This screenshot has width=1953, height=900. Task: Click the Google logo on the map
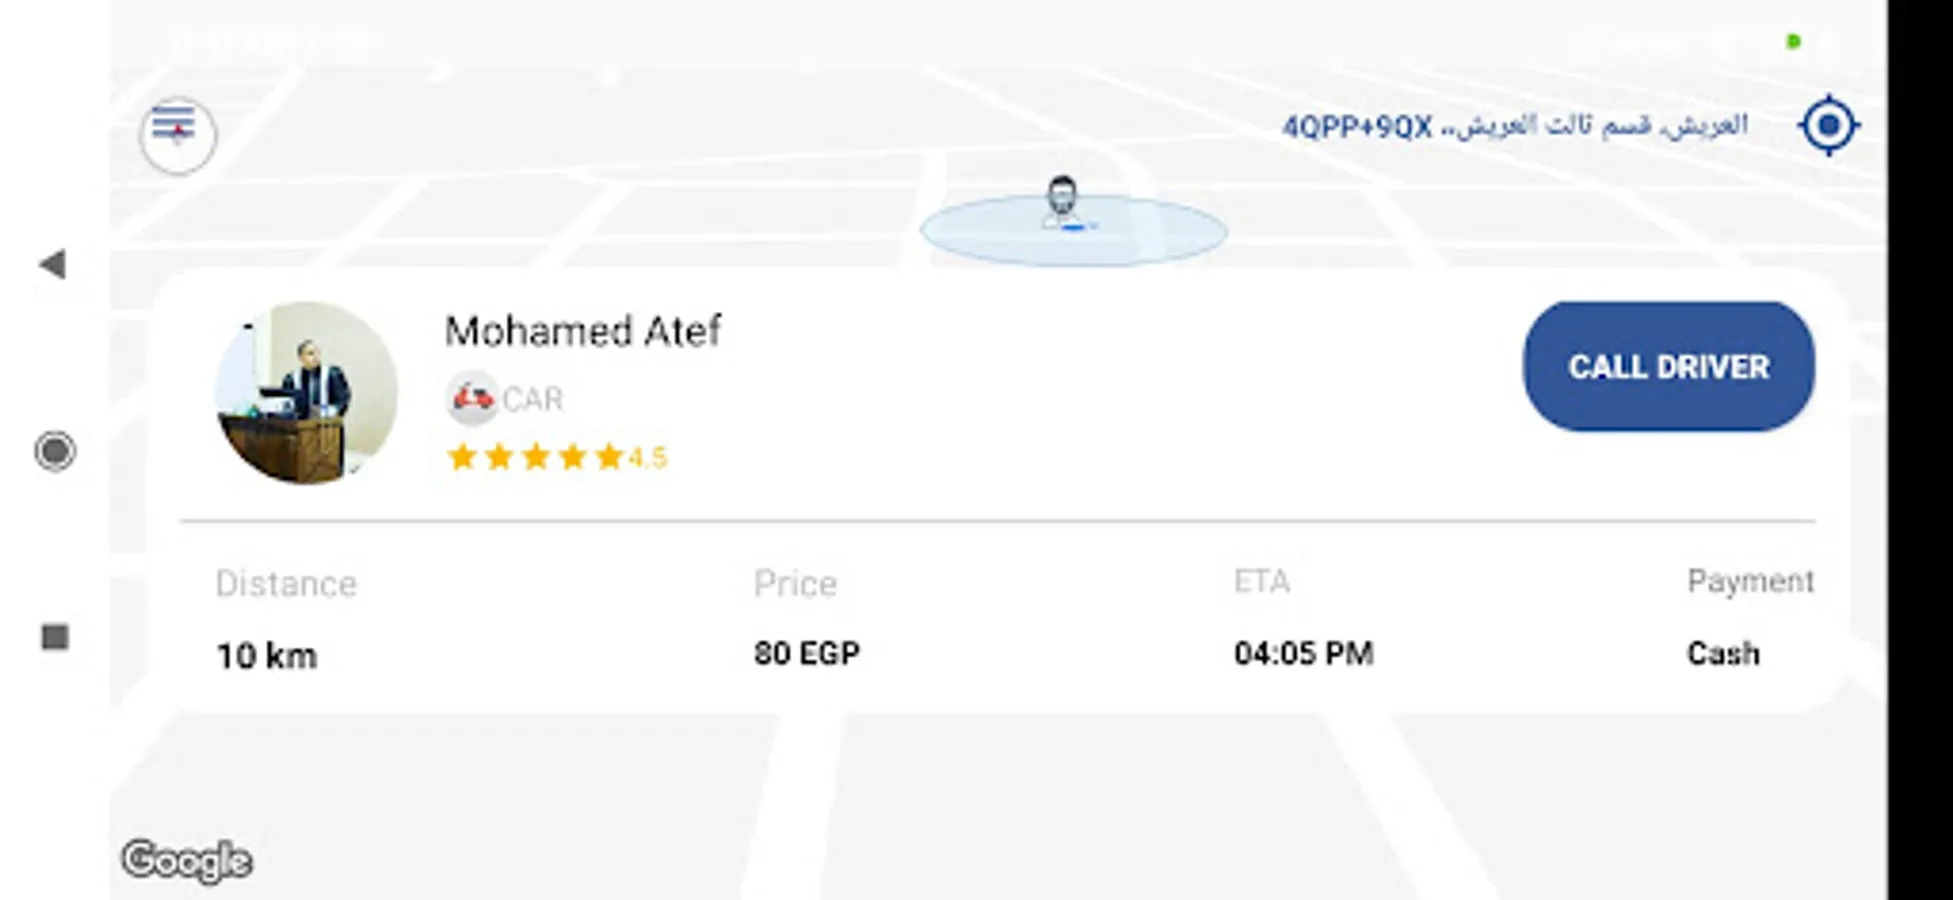point(187,861)
